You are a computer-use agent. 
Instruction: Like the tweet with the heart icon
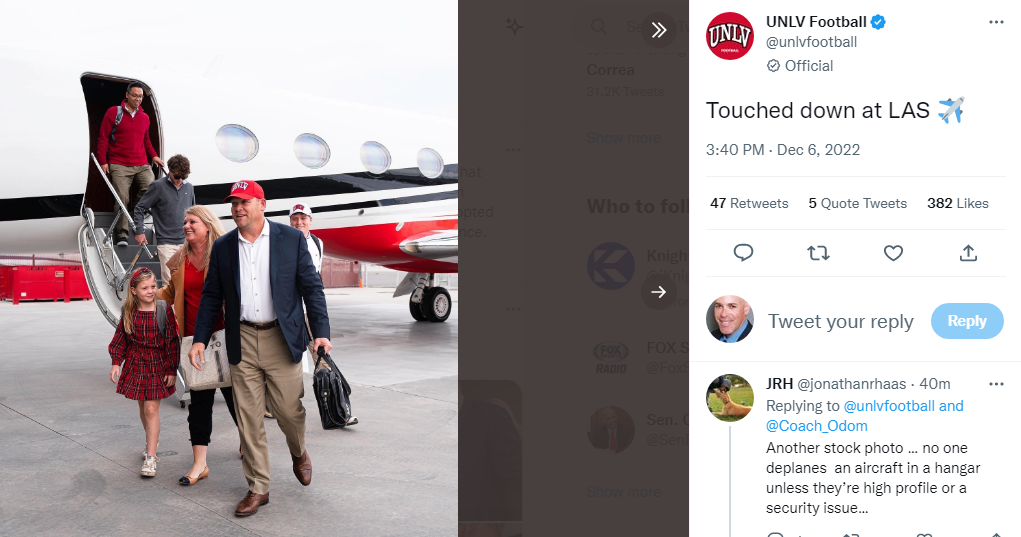[x=893, y=253]
